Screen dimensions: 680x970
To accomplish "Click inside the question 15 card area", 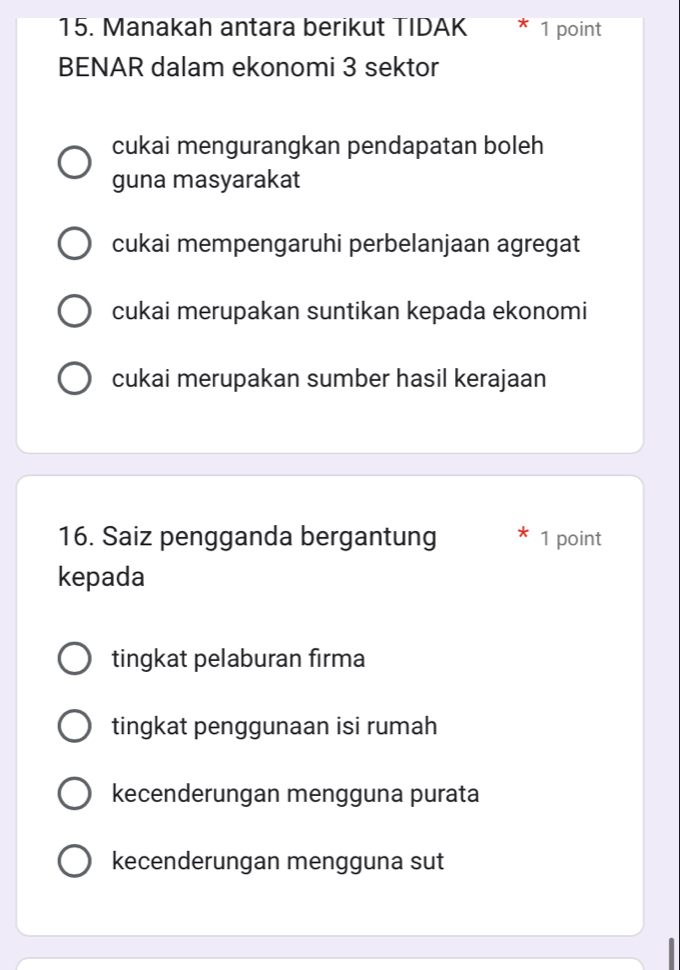I will tap(340, 420).
